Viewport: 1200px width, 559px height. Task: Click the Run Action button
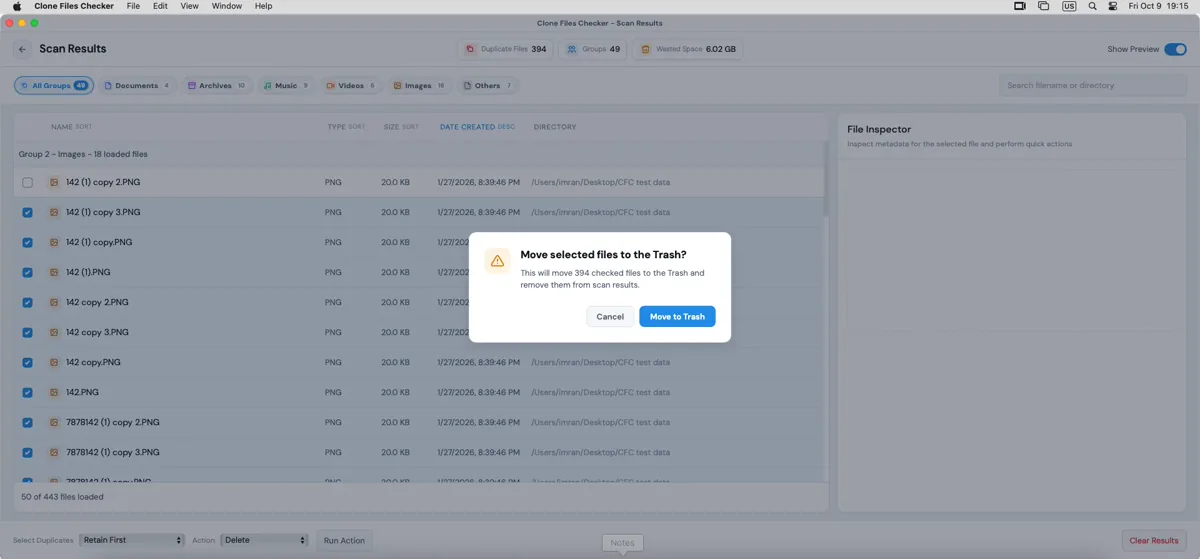(x=344, y=541)
